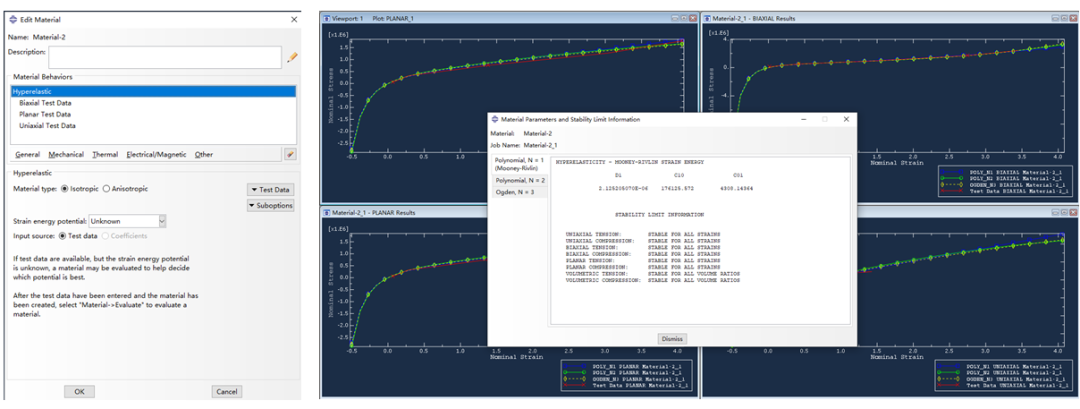Click the PLANAR_1 viewport's title bar icon
The height and width of the screenshot is (409, 1080).
tap(326, 18)
